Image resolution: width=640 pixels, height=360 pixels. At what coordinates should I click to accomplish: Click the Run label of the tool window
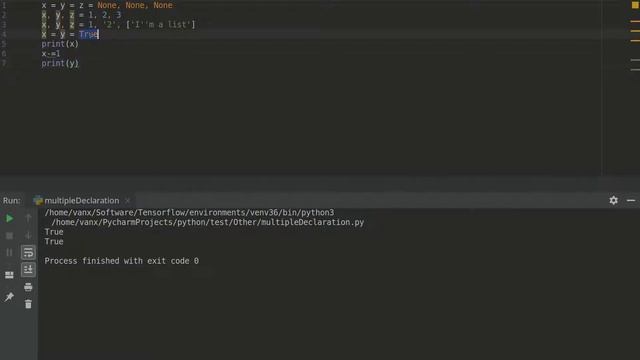coord(11,200)
